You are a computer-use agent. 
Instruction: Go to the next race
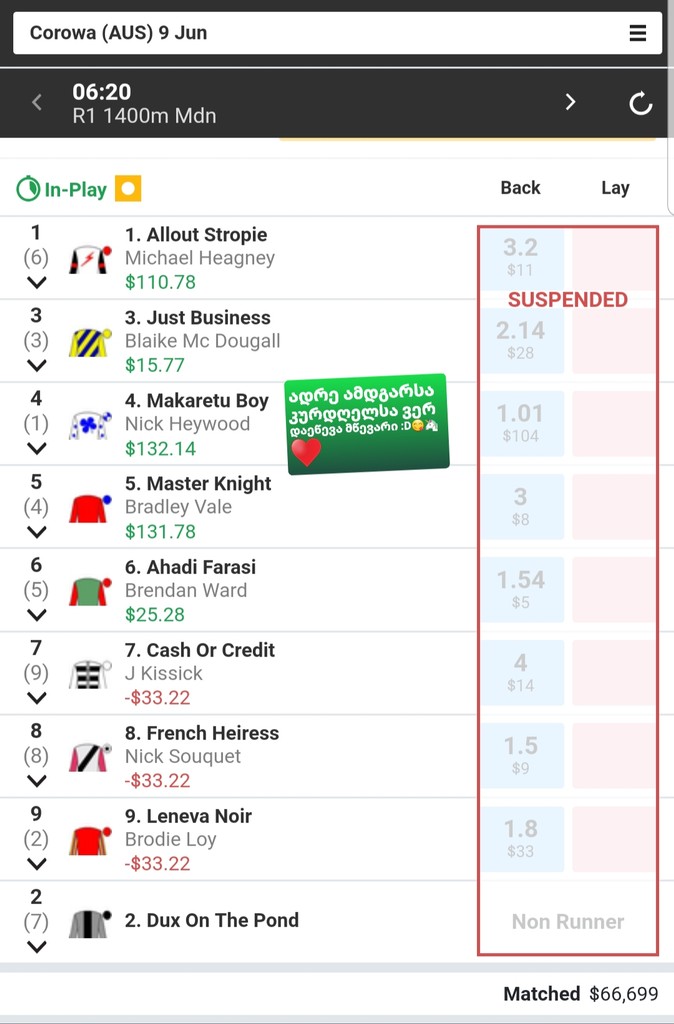(x=570, y=102)
